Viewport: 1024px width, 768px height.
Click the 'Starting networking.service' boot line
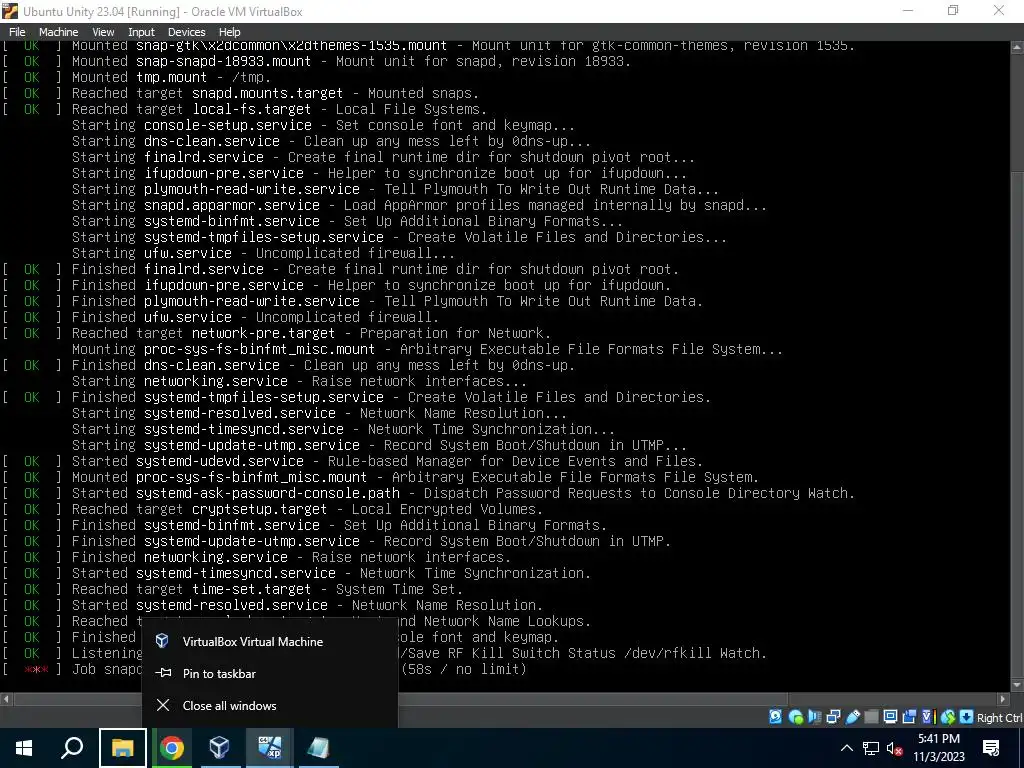pos(299,381)
